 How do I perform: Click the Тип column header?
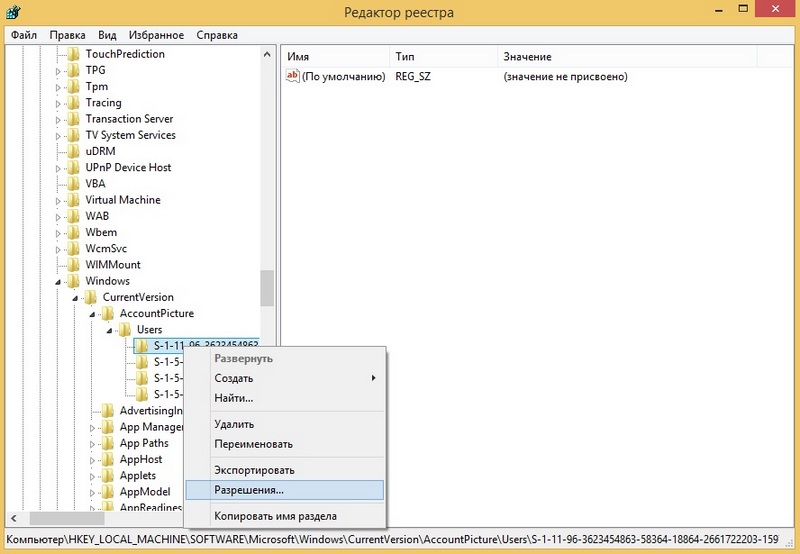444,57
